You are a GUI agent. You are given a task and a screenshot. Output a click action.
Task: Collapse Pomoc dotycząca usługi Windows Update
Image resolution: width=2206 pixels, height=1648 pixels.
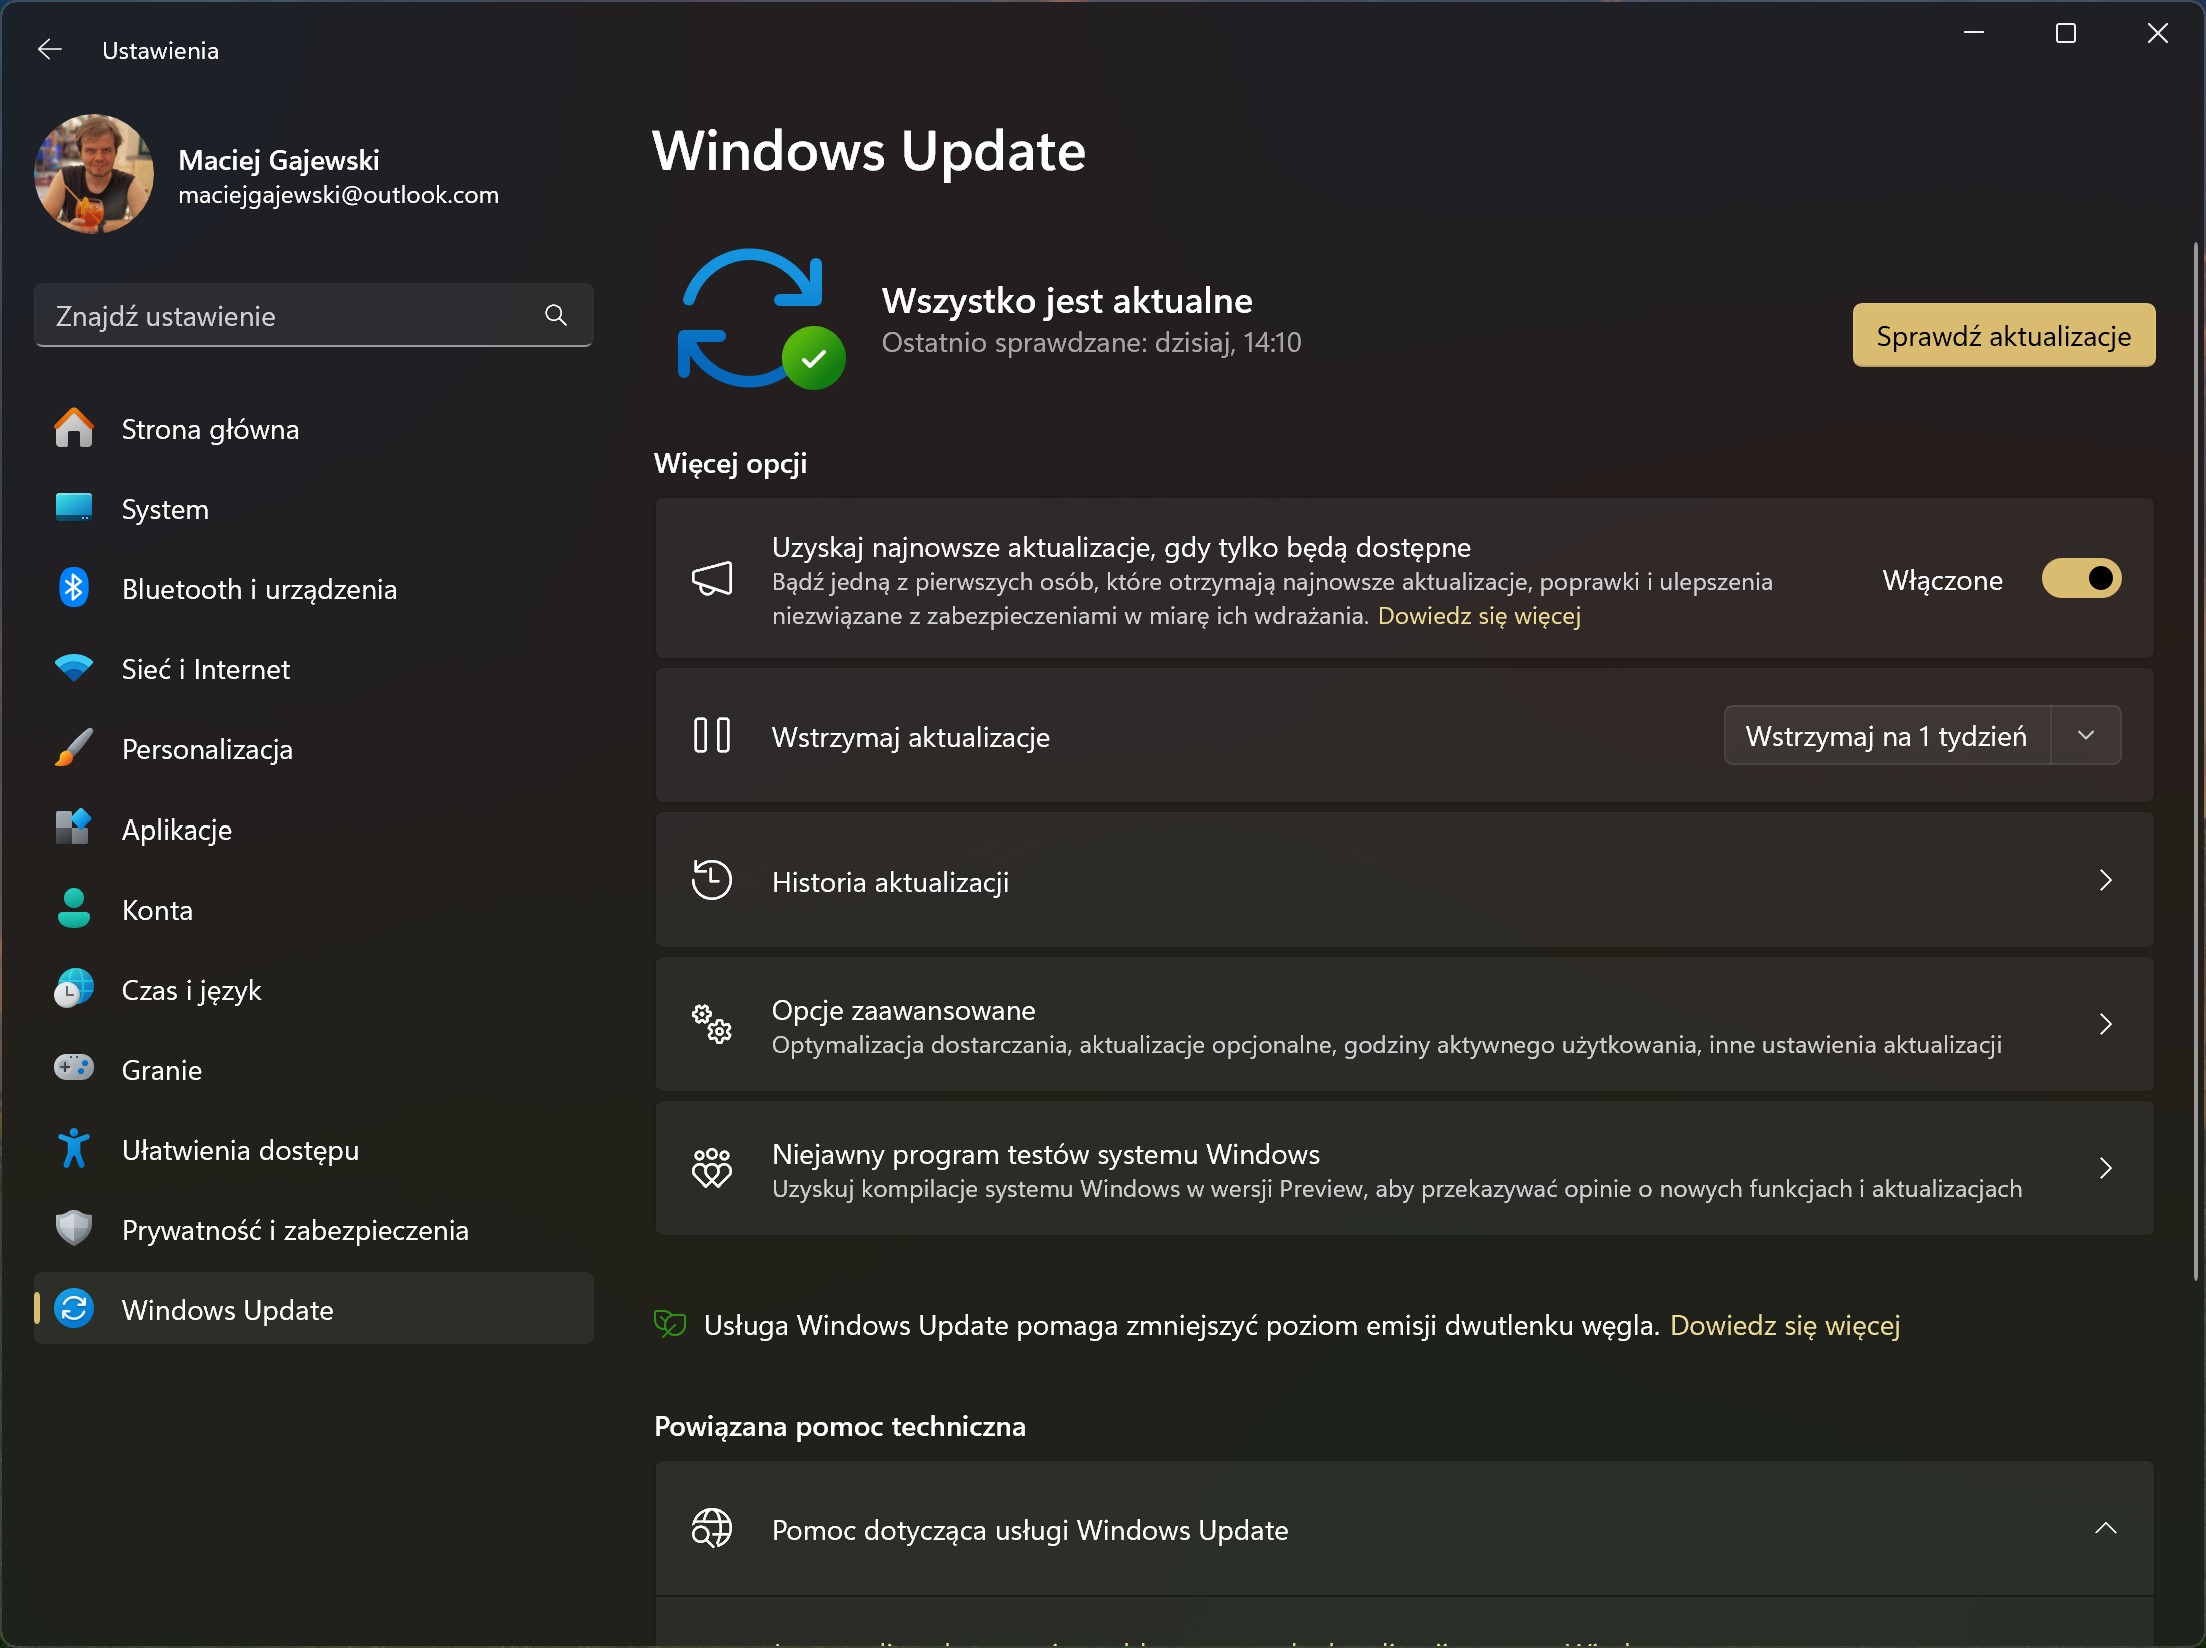pyautogui.click(x=2106, y=1528)
